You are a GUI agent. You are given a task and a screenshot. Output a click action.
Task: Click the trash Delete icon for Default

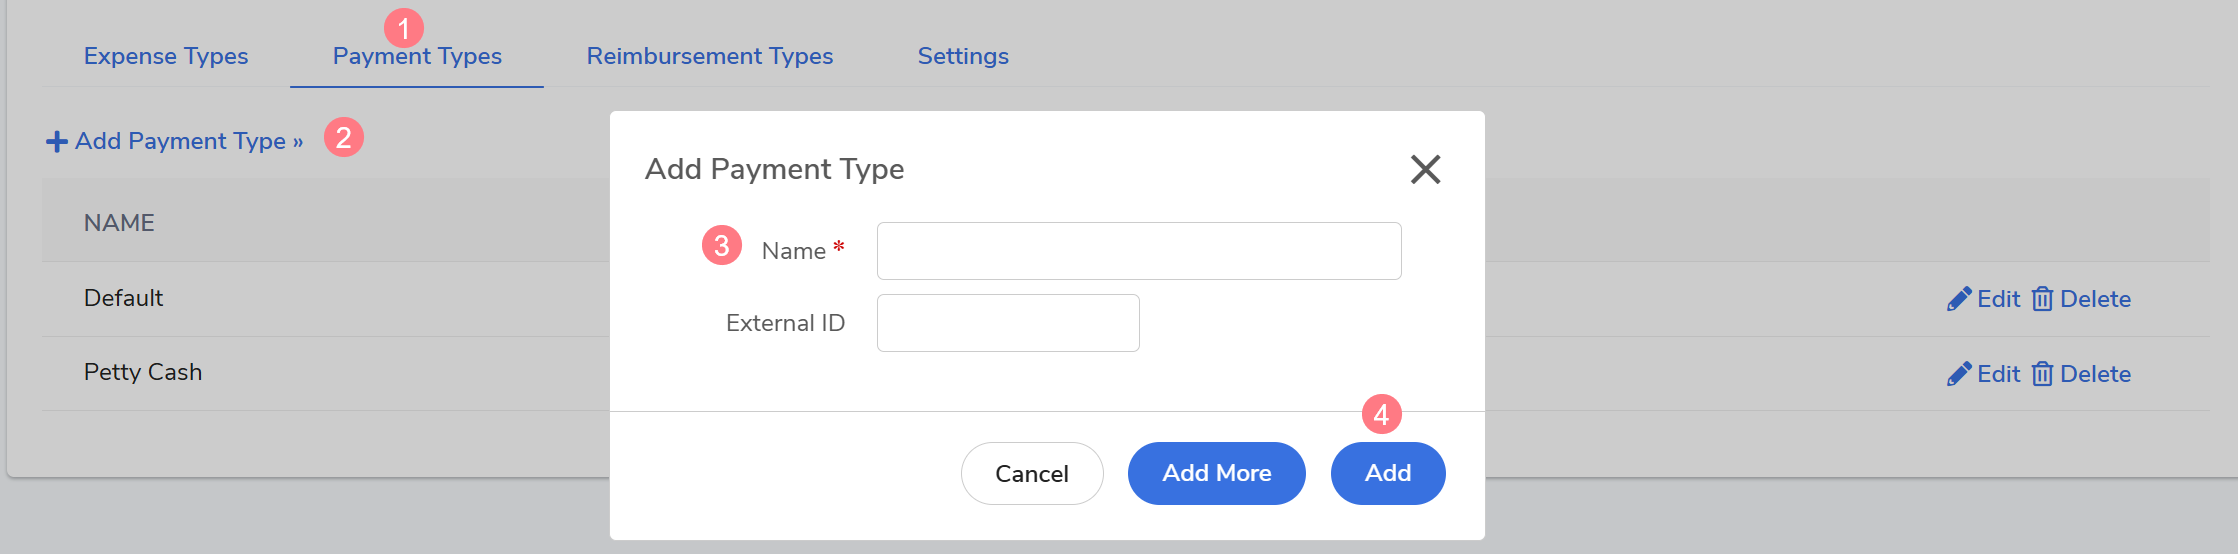point(2042,299)
